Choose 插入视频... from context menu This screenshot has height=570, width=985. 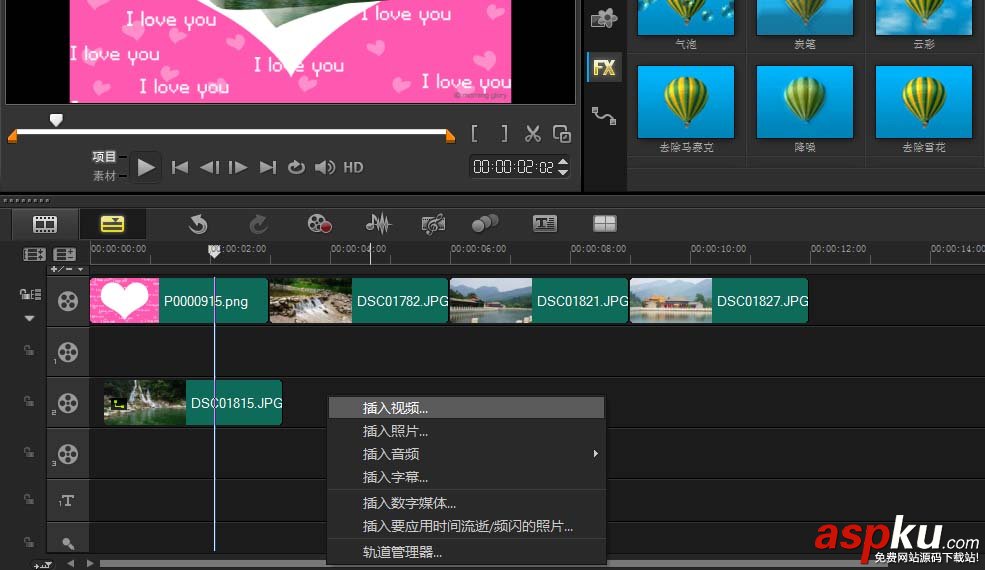pos(395,408)
